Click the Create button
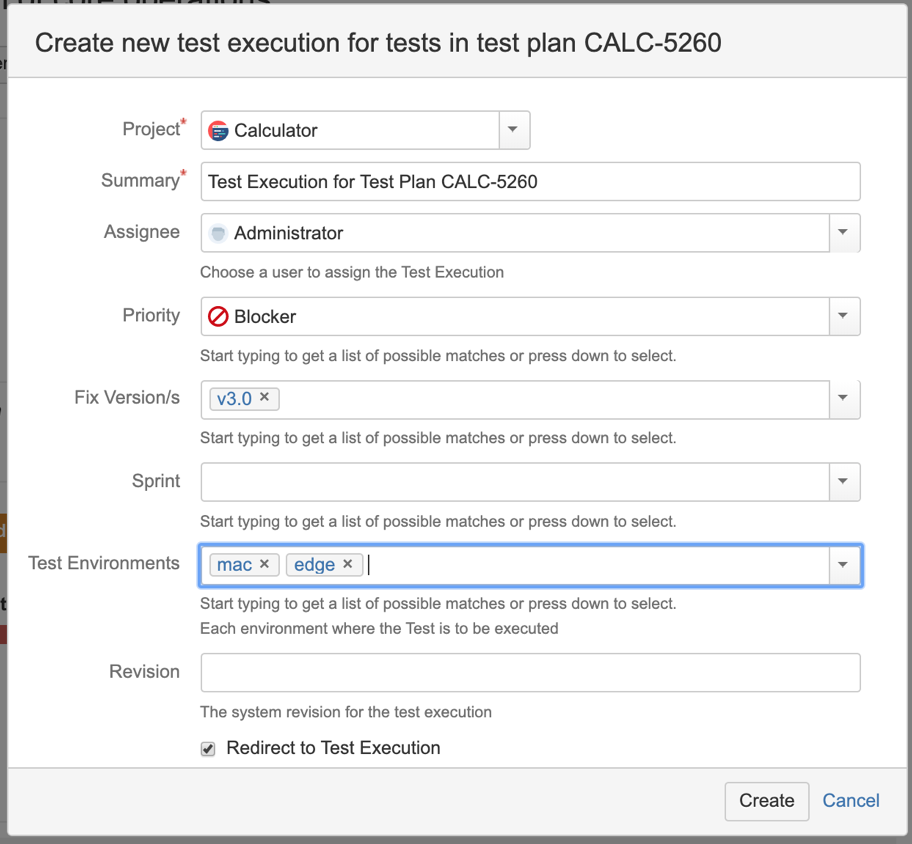912x844 pixels. pyautogui.click(x=767, y=801)
